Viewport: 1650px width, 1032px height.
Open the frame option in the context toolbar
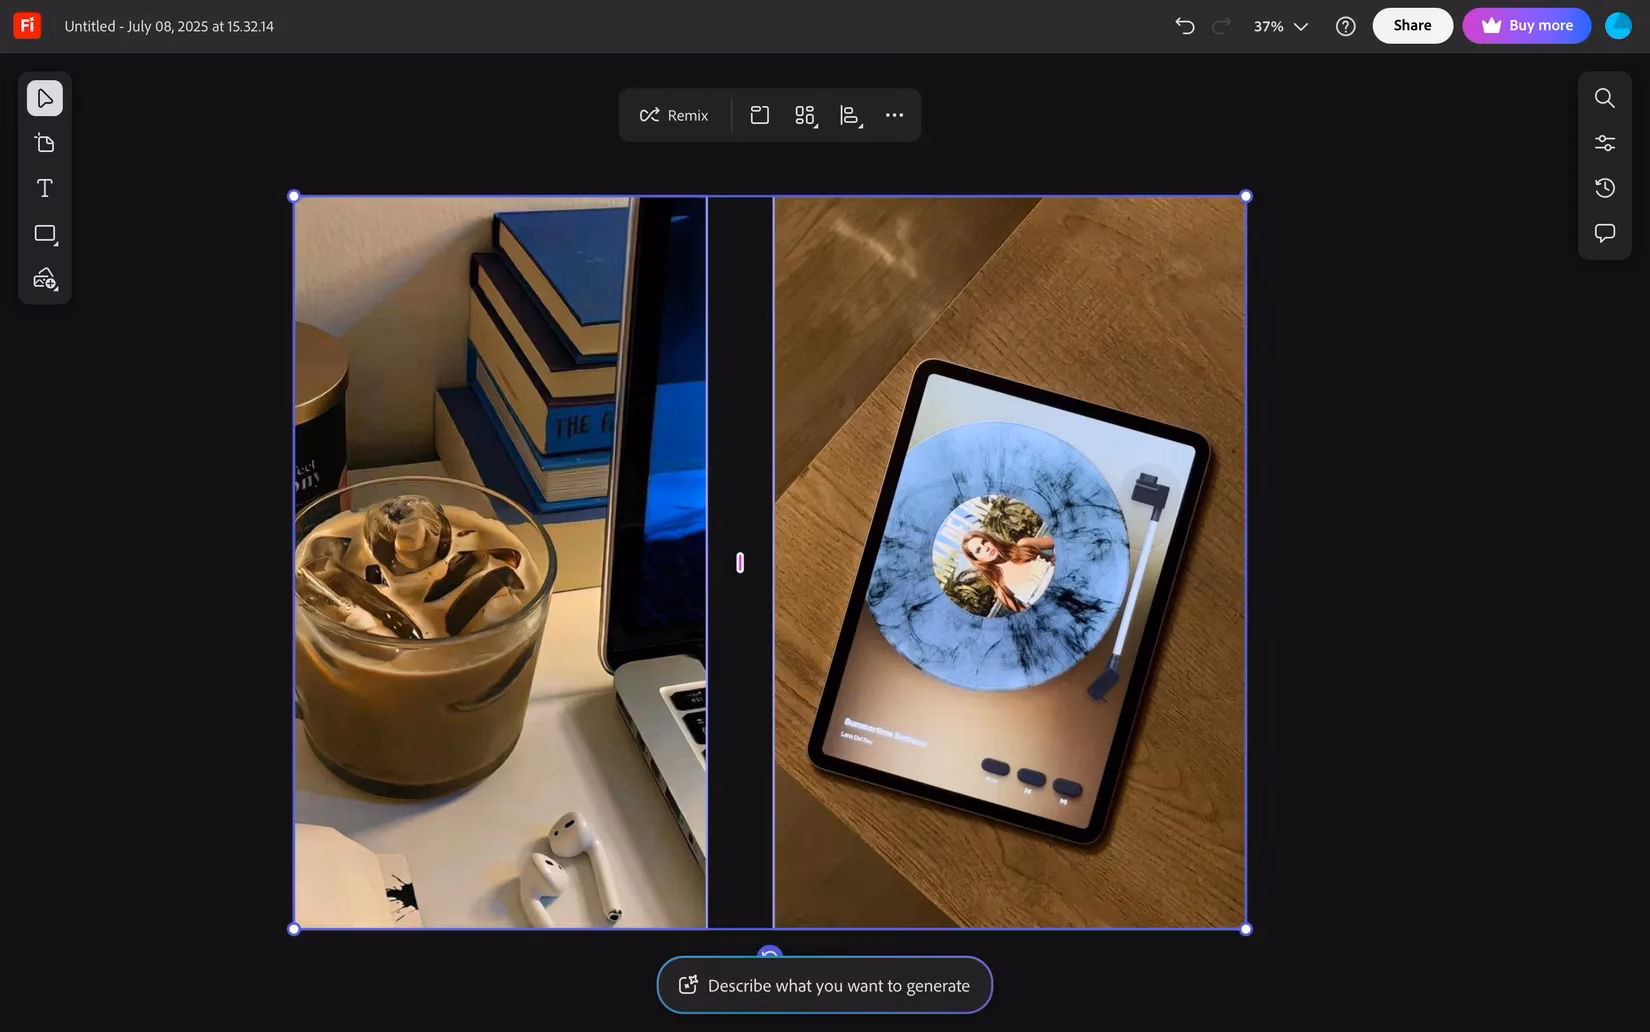coord(759,115)
